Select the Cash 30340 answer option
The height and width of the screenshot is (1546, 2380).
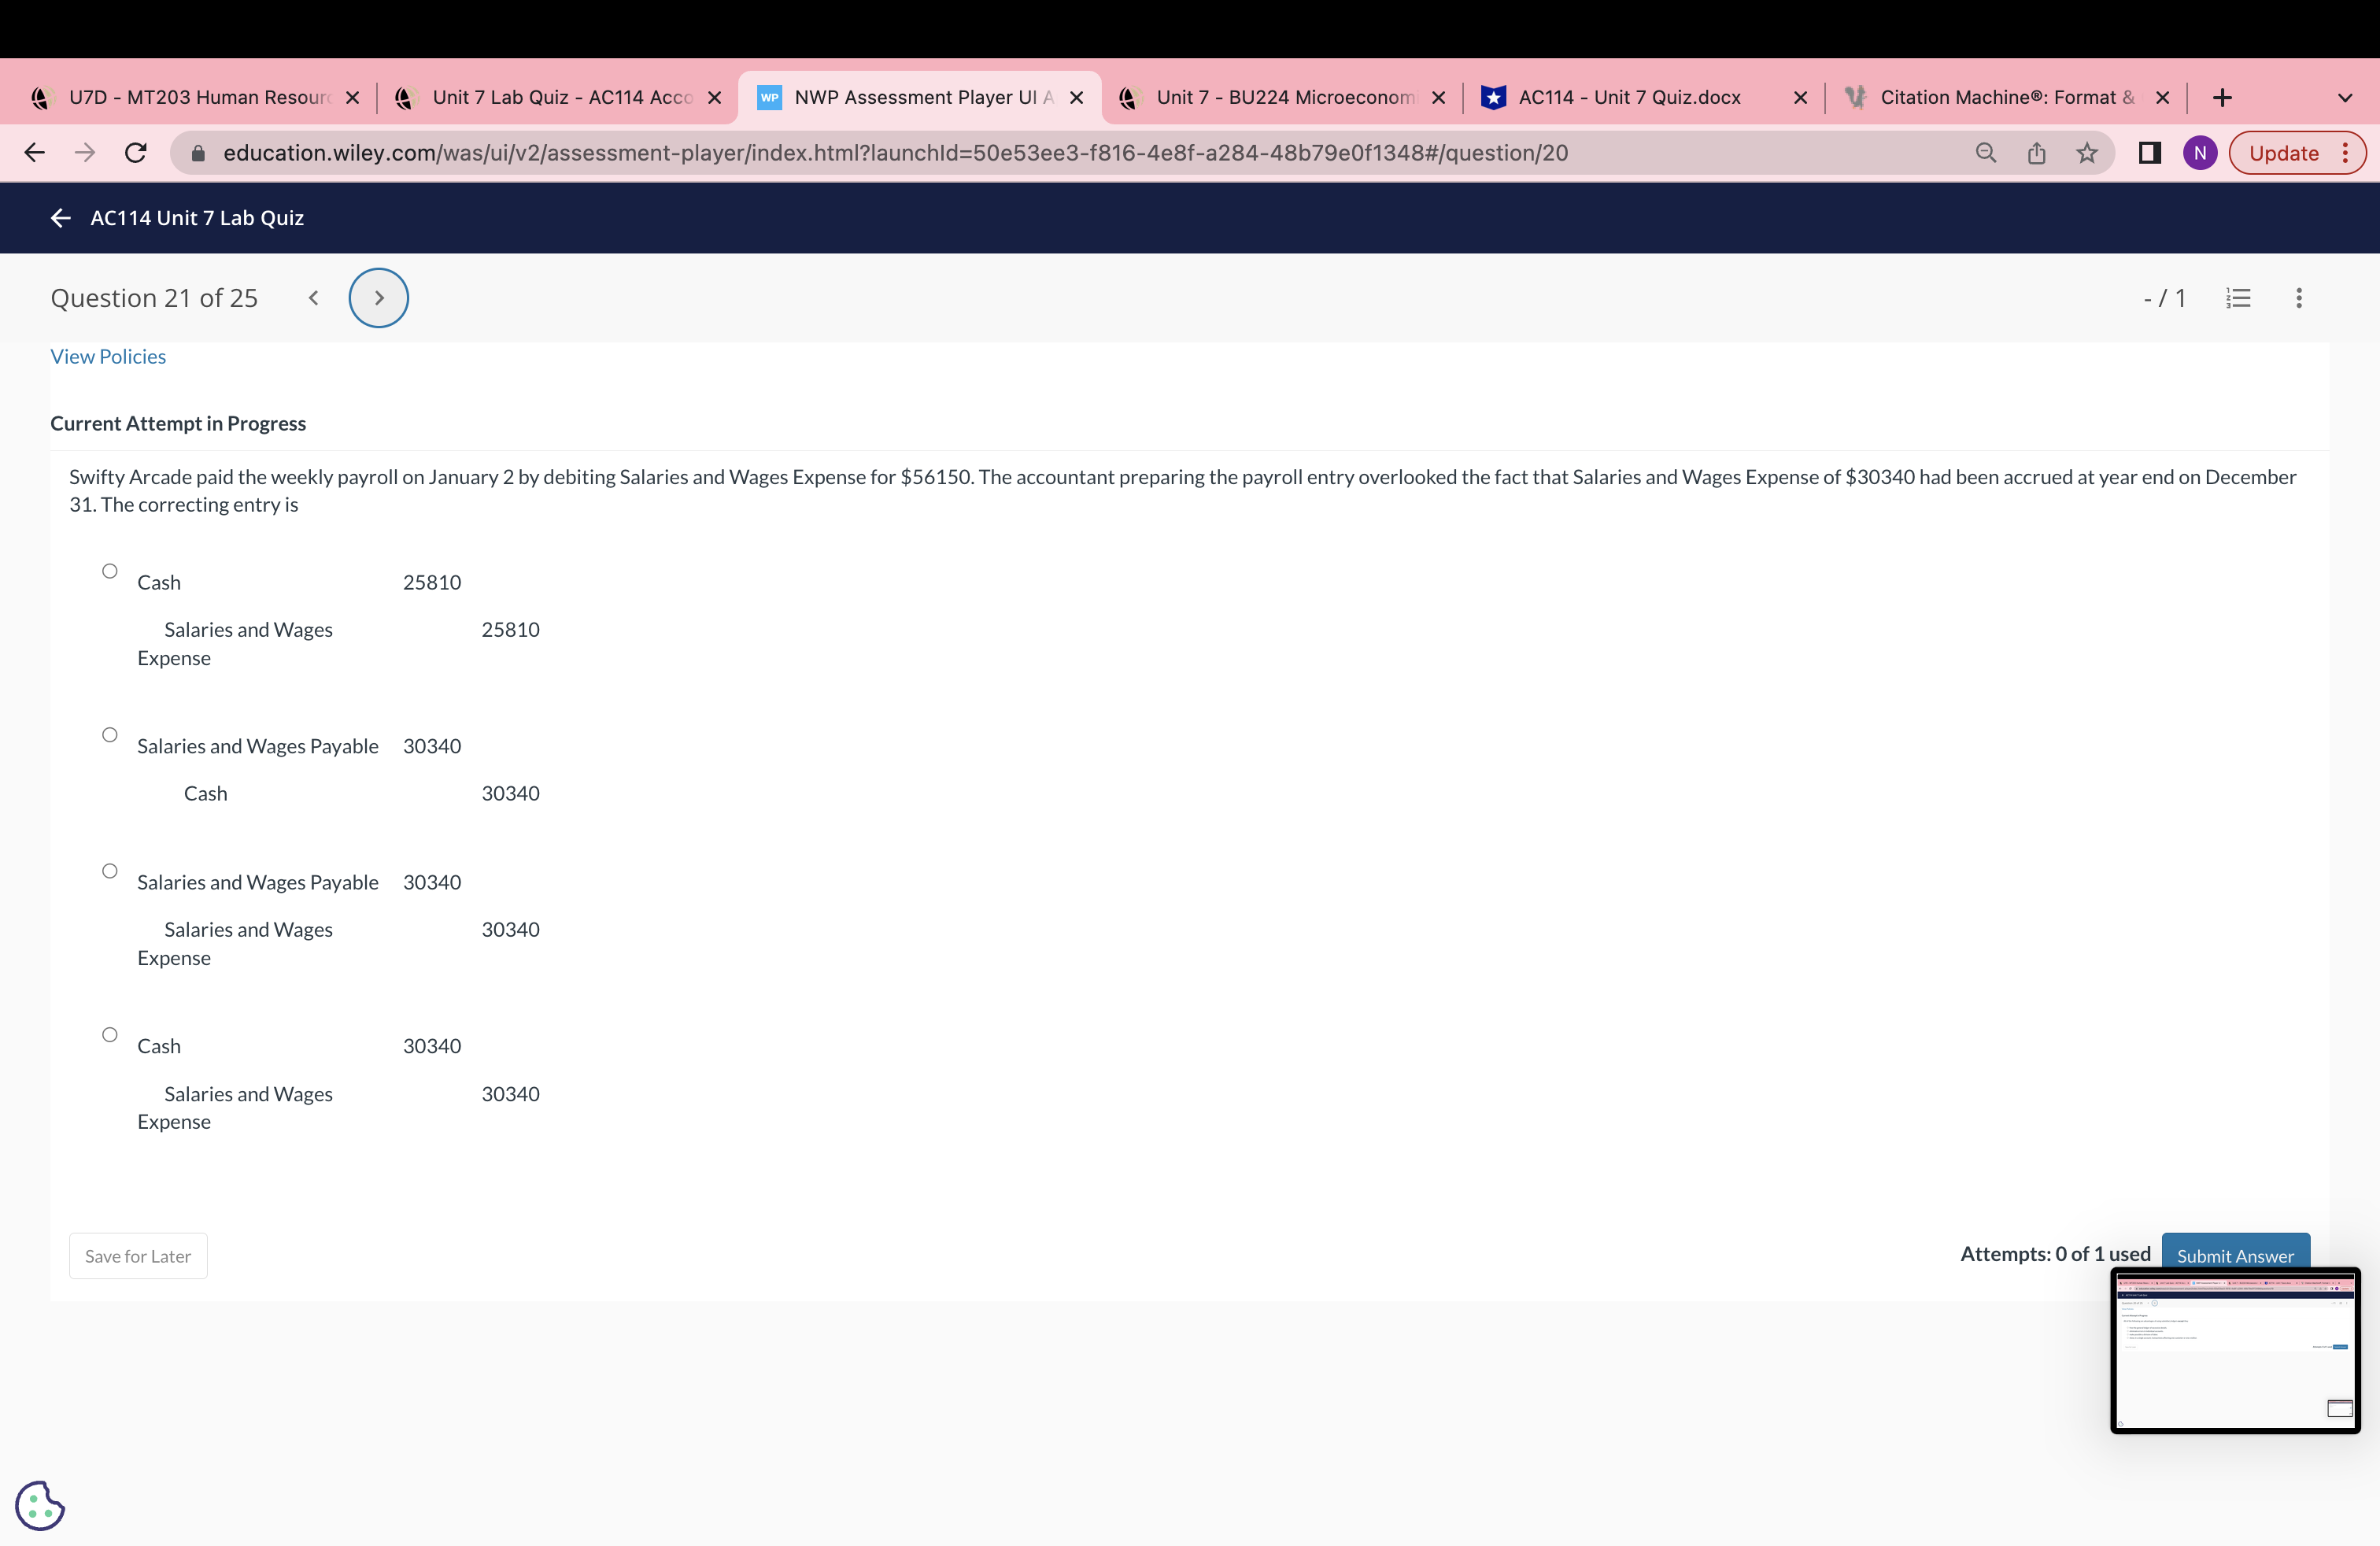pos(110,1035)
